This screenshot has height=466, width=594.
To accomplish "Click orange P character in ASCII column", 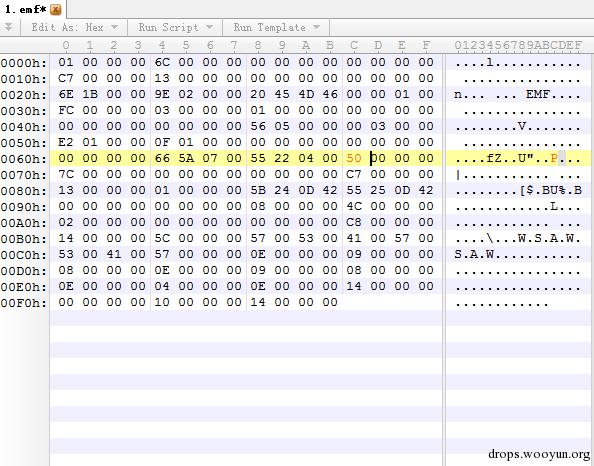I will click(554, 158).
